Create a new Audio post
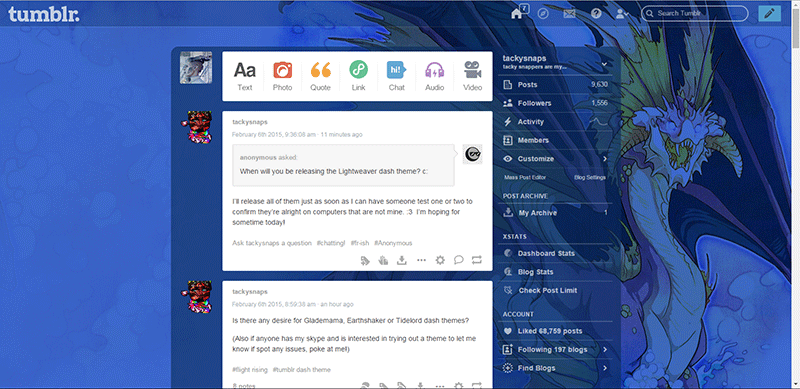 click(x=435, y=76)
